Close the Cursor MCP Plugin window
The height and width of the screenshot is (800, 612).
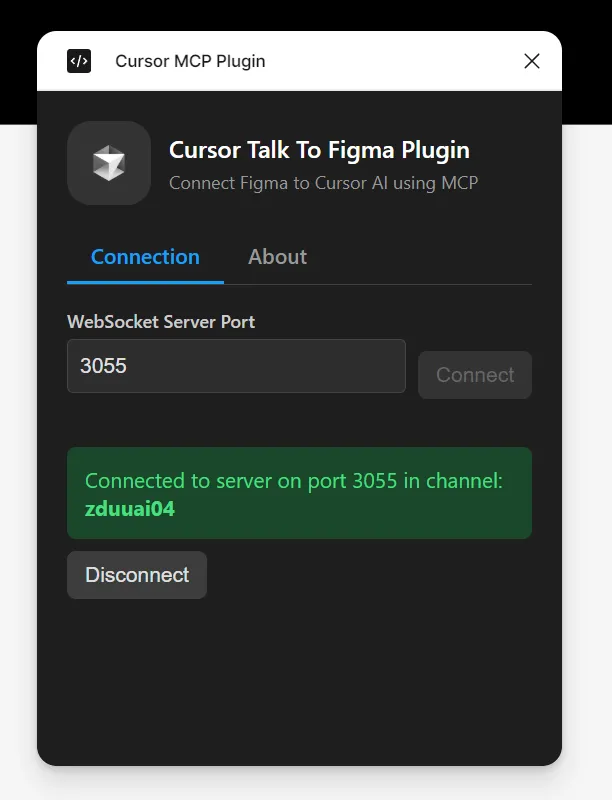pyautogui.click(x=532, y=61)
